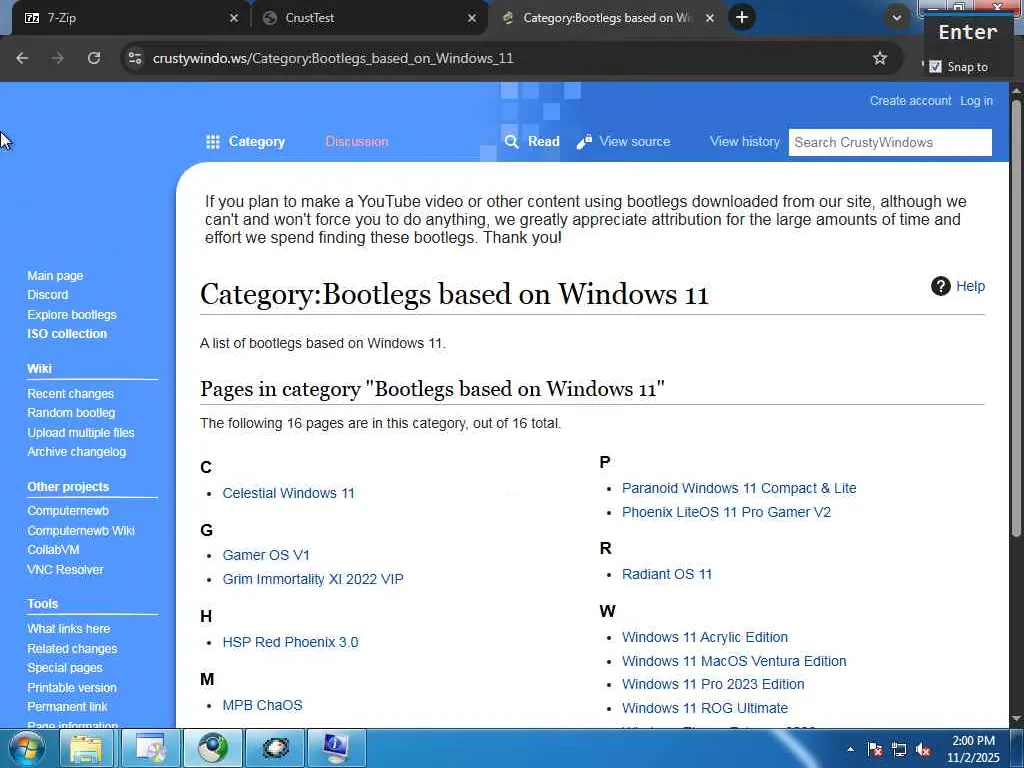Open View history

744,142
